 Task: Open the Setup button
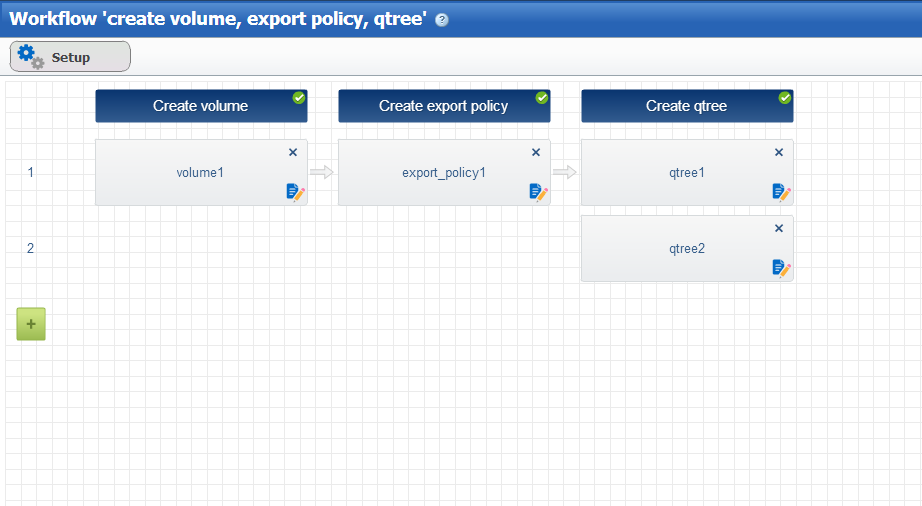click(70, 57)
